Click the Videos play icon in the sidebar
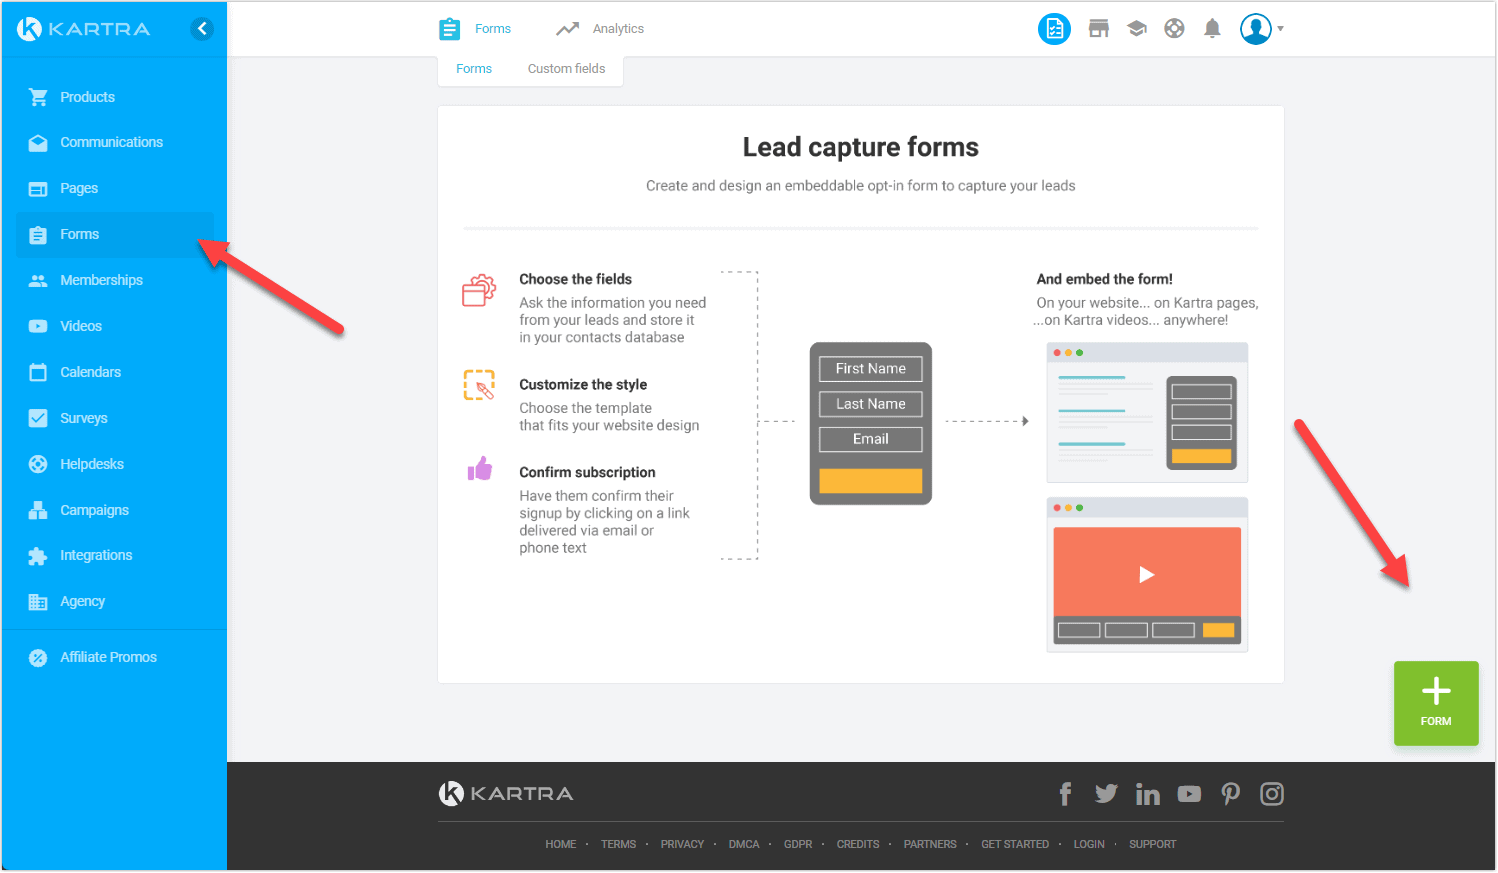 point(38,326)
